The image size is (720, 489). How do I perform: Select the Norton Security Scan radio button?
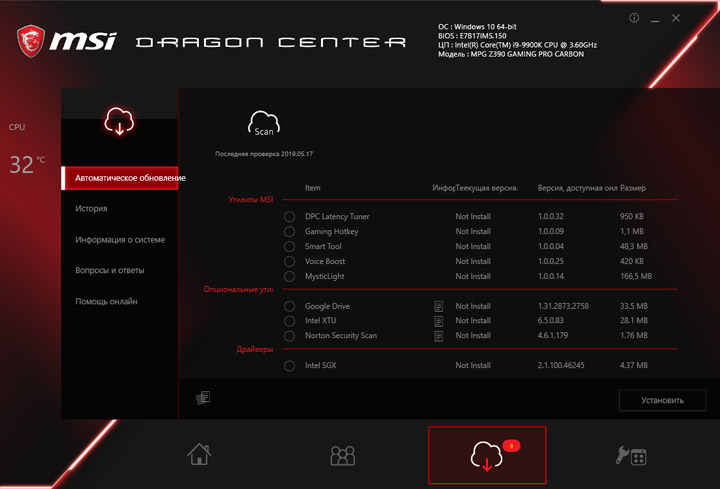(289, 336)
